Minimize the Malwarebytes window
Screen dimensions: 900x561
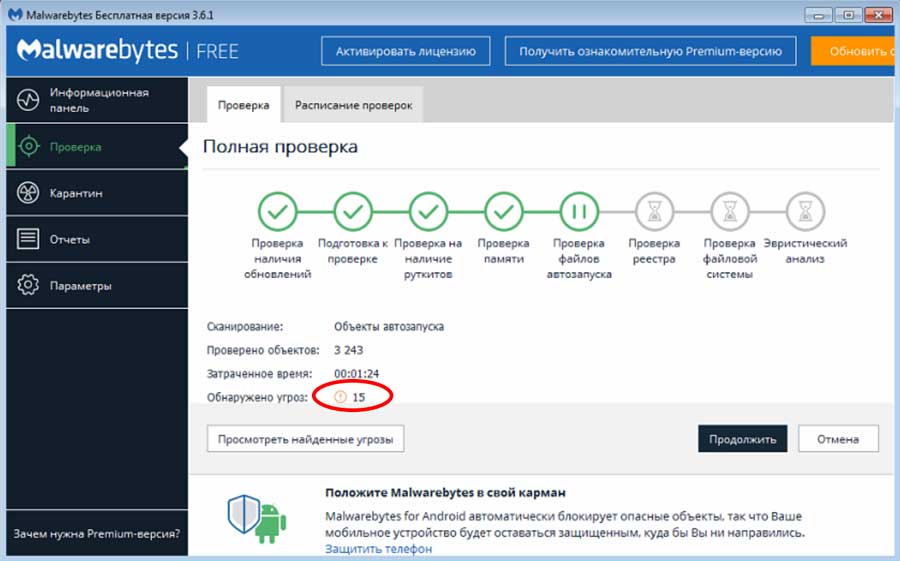pos(818,15)
